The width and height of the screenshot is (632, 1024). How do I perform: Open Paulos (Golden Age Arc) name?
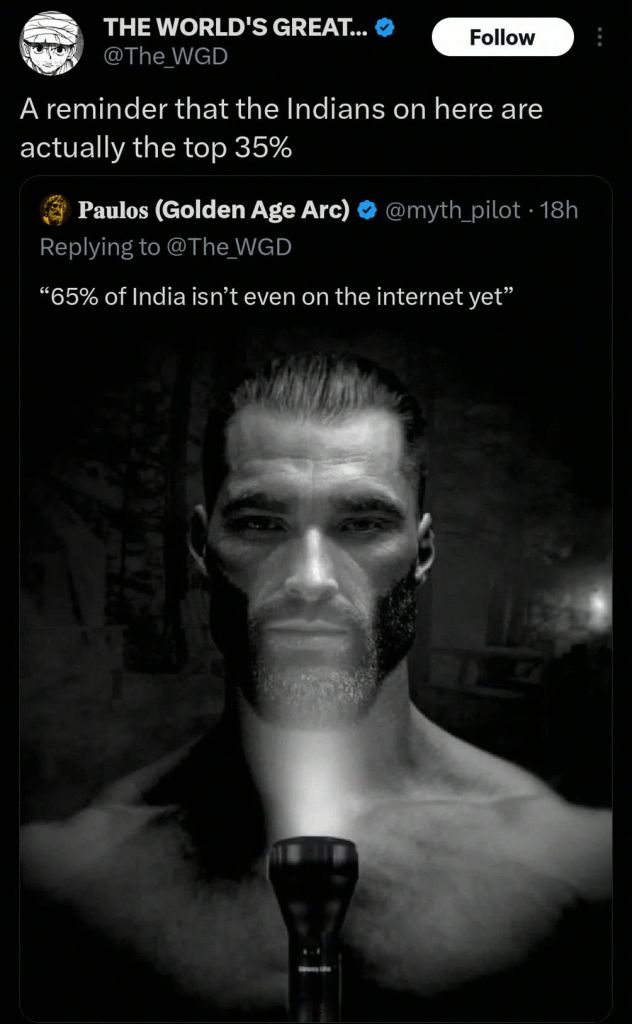(215, 210)
